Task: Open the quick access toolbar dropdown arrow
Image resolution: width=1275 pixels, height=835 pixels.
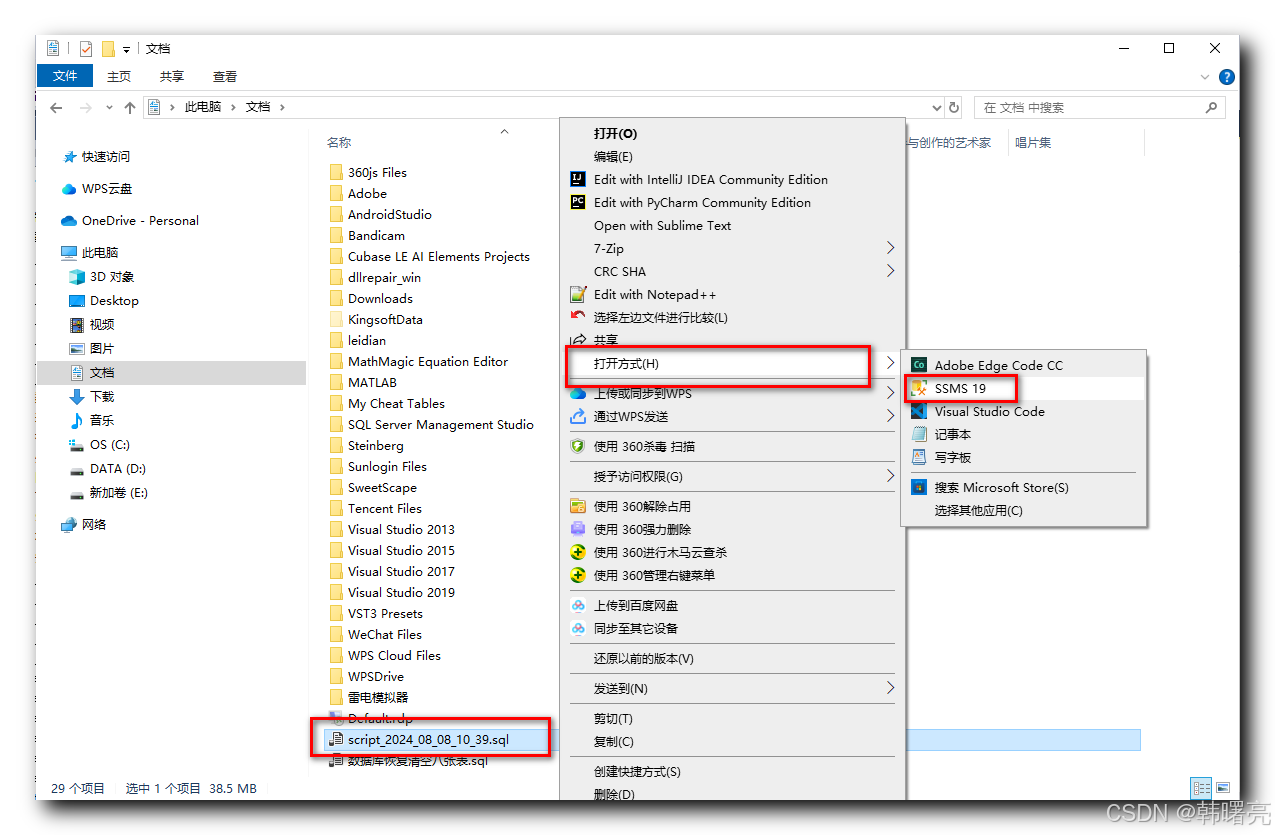Action: [x=127, y=49]
